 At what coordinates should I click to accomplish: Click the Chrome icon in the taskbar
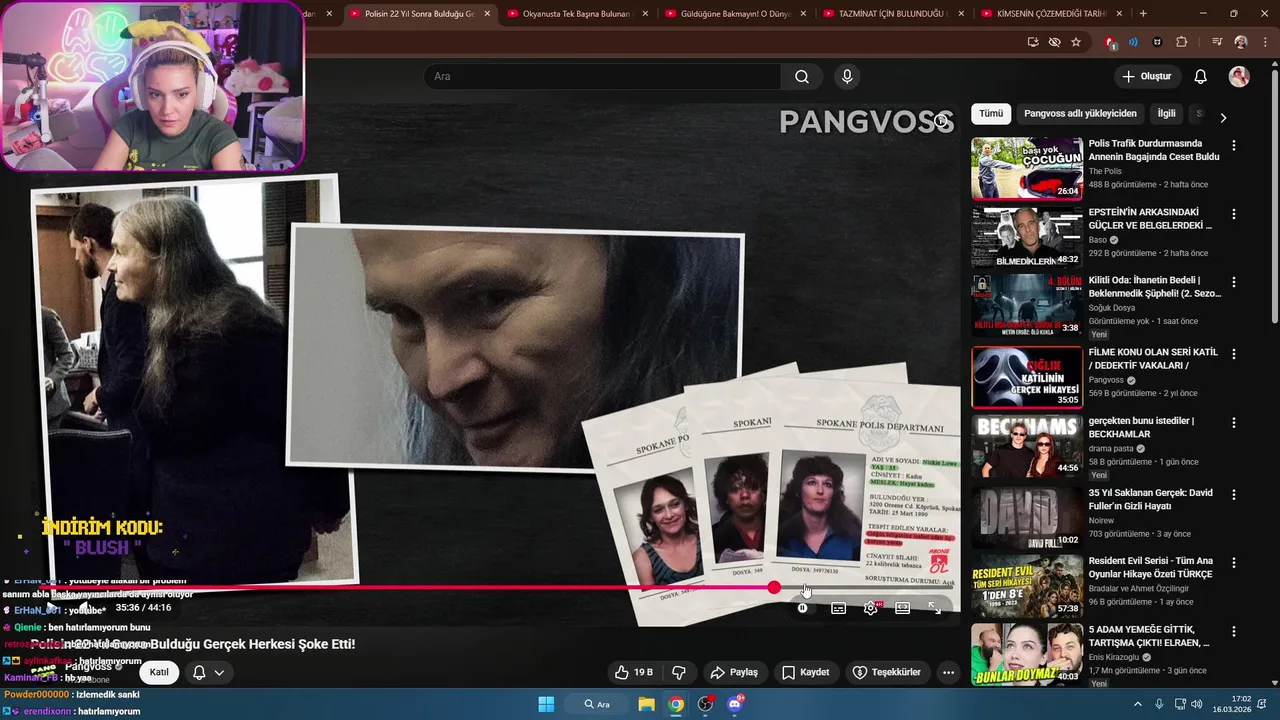tap(677, 704)
